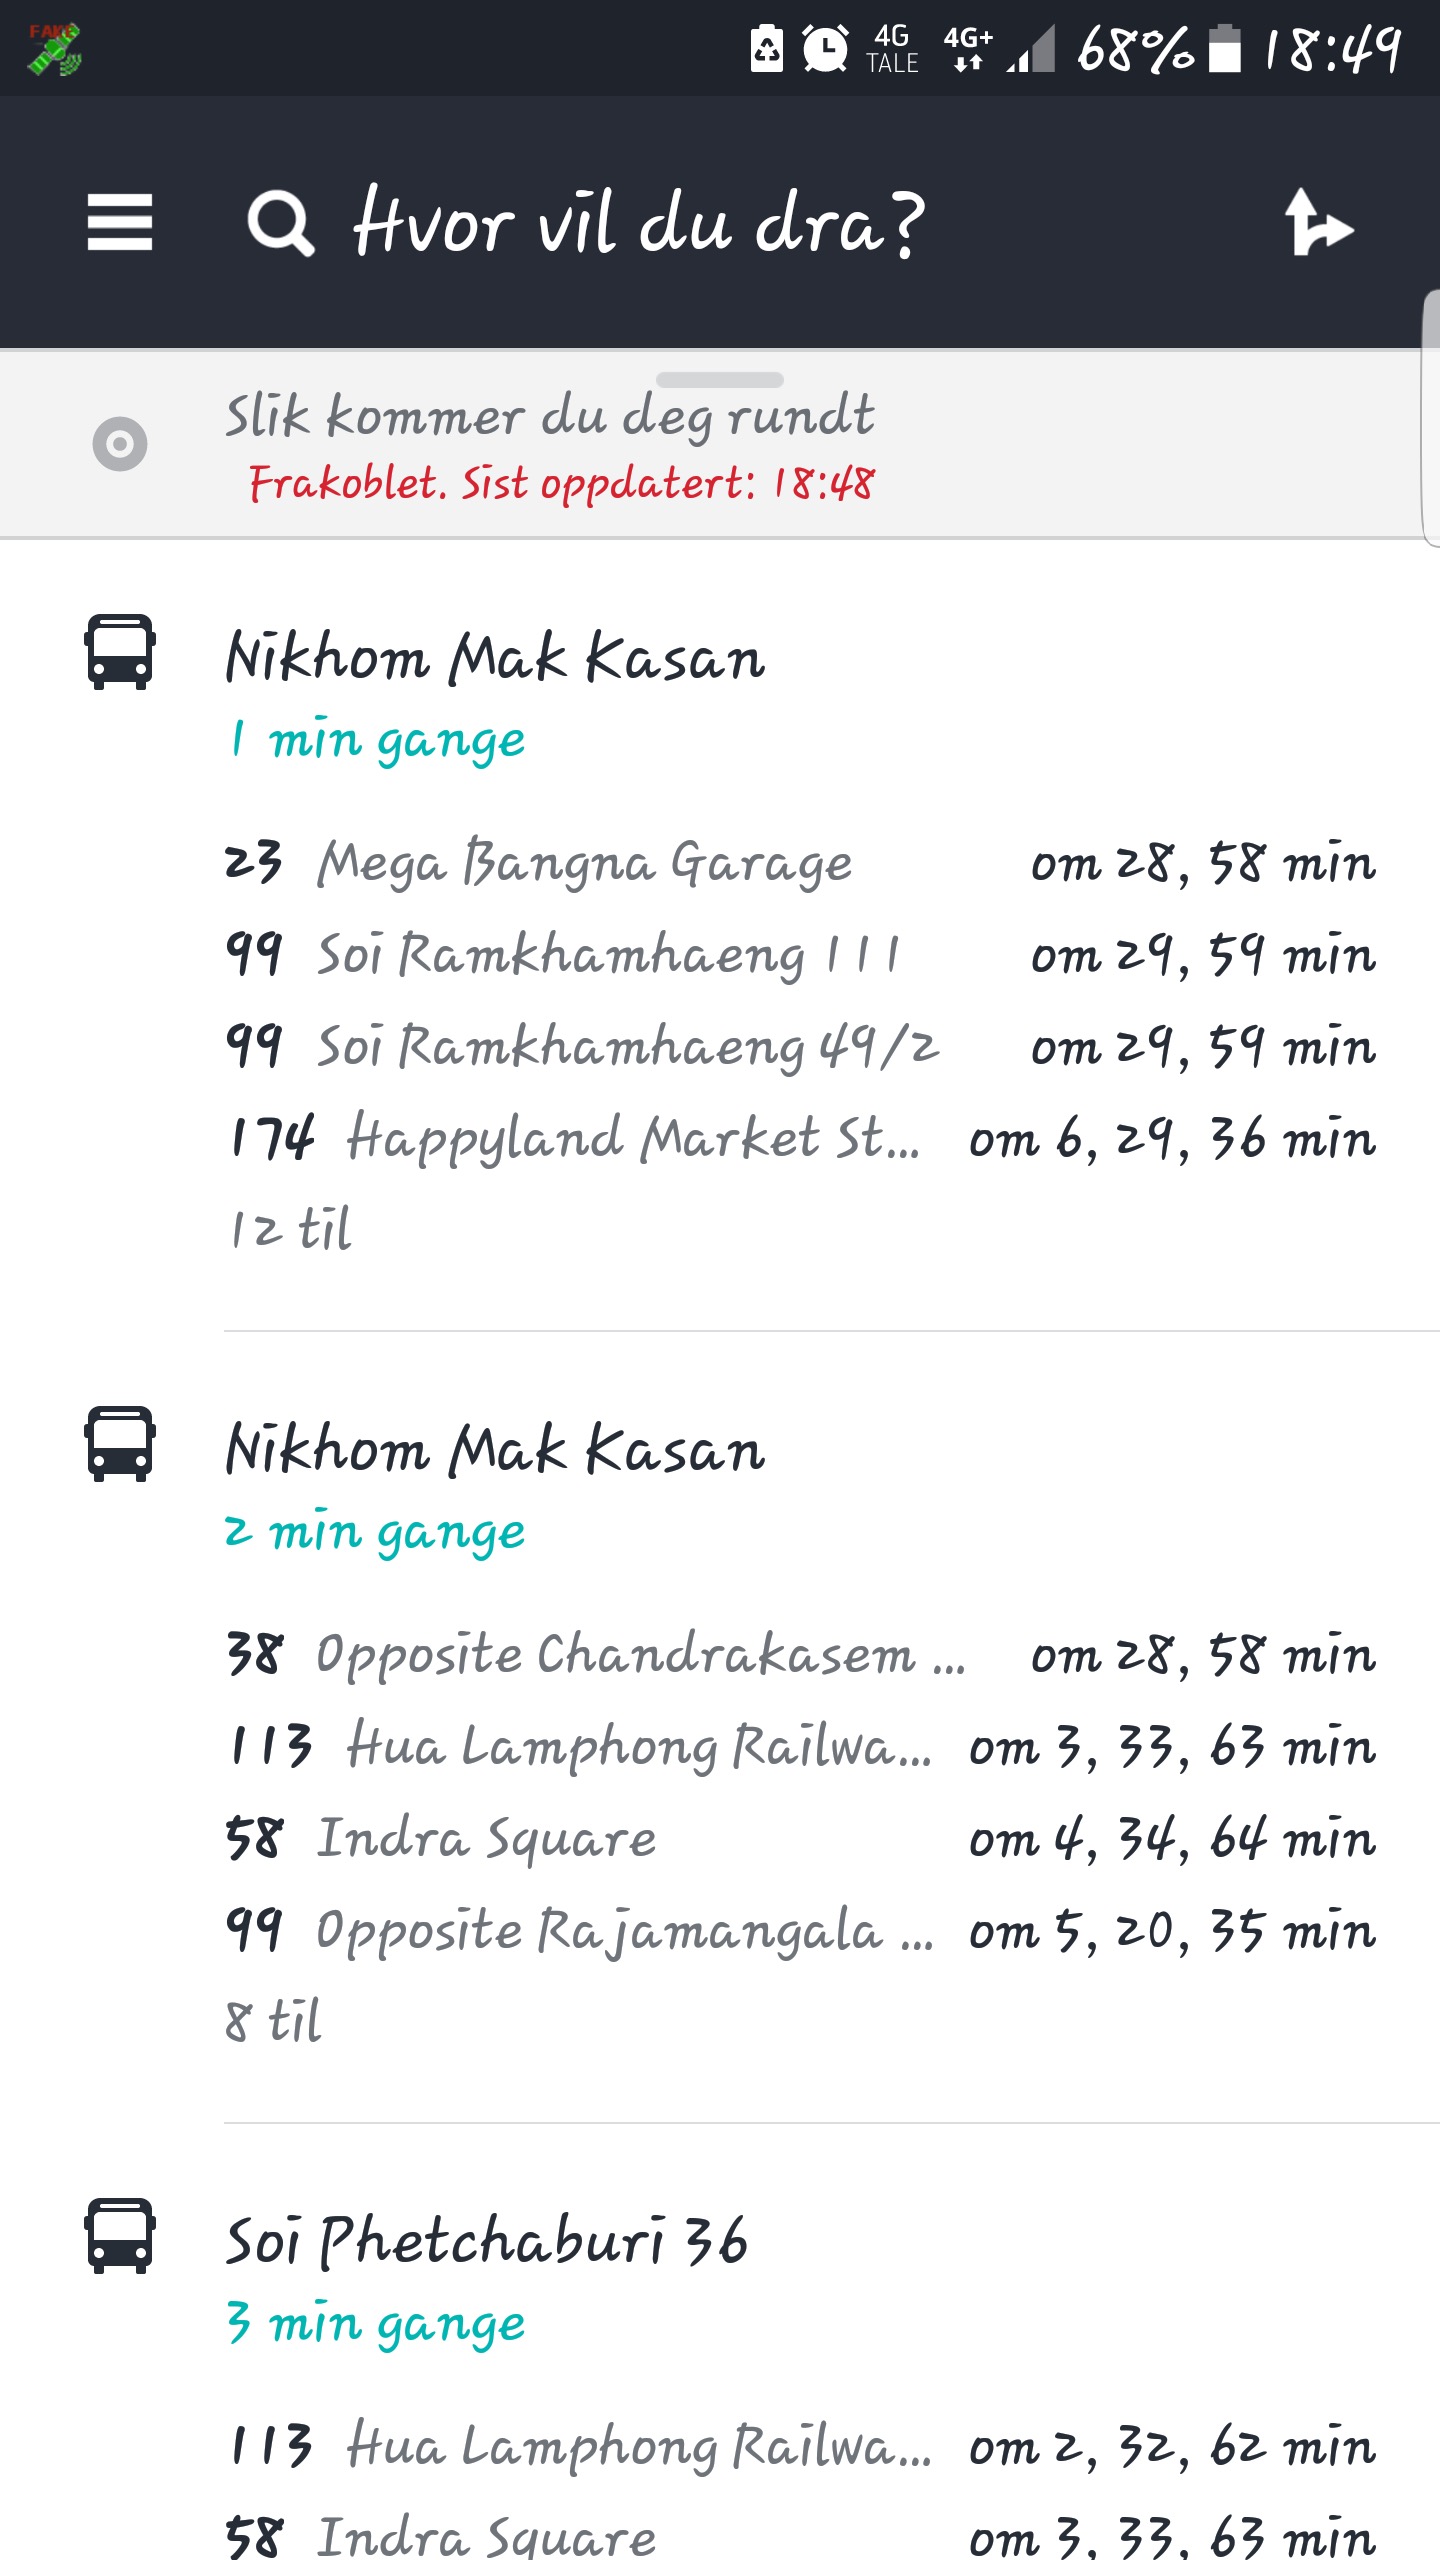Tap the fake GPS satellite status icon
The width and height of the screenshot is (1440, 2560).
54,50
